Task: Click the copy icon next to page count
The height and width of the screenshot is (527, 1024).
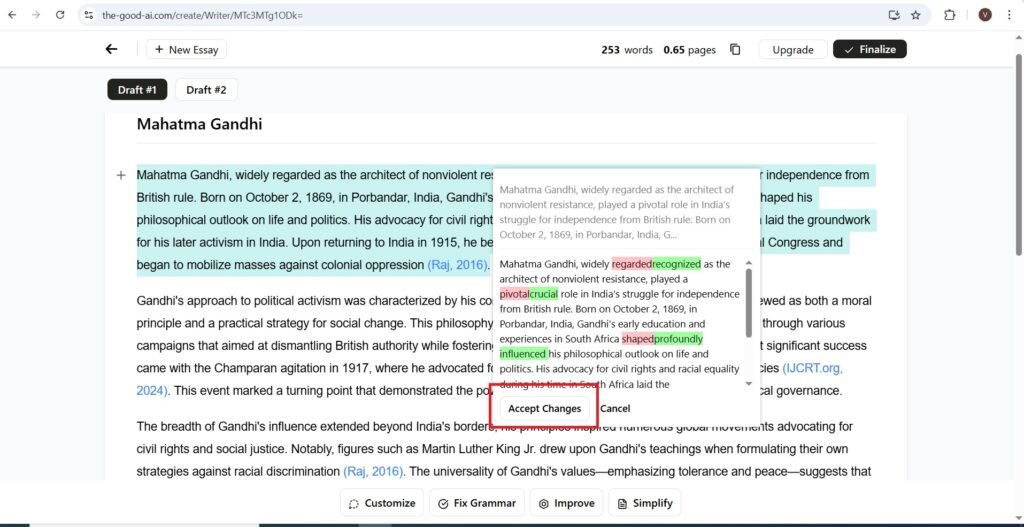Action: click(735, 50)
